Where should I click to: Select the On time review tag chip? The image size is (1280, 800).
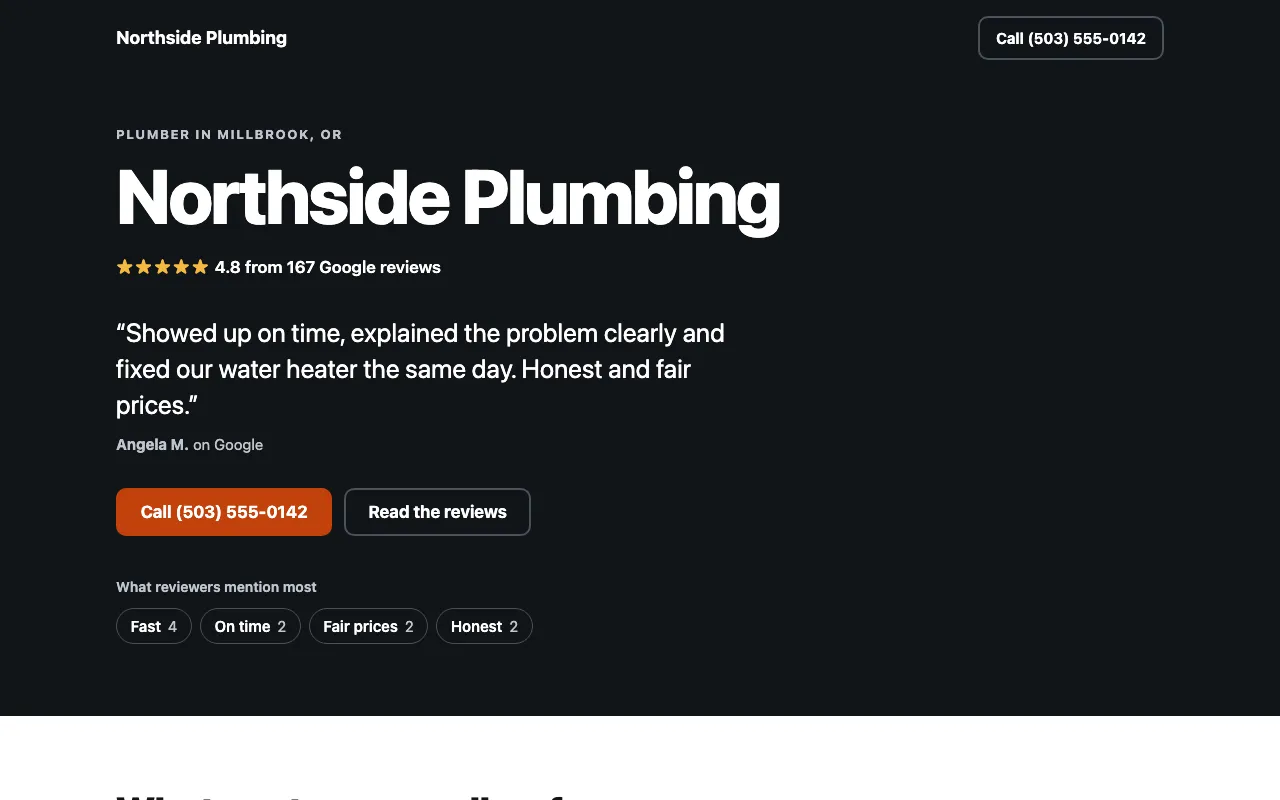(250, 626)
